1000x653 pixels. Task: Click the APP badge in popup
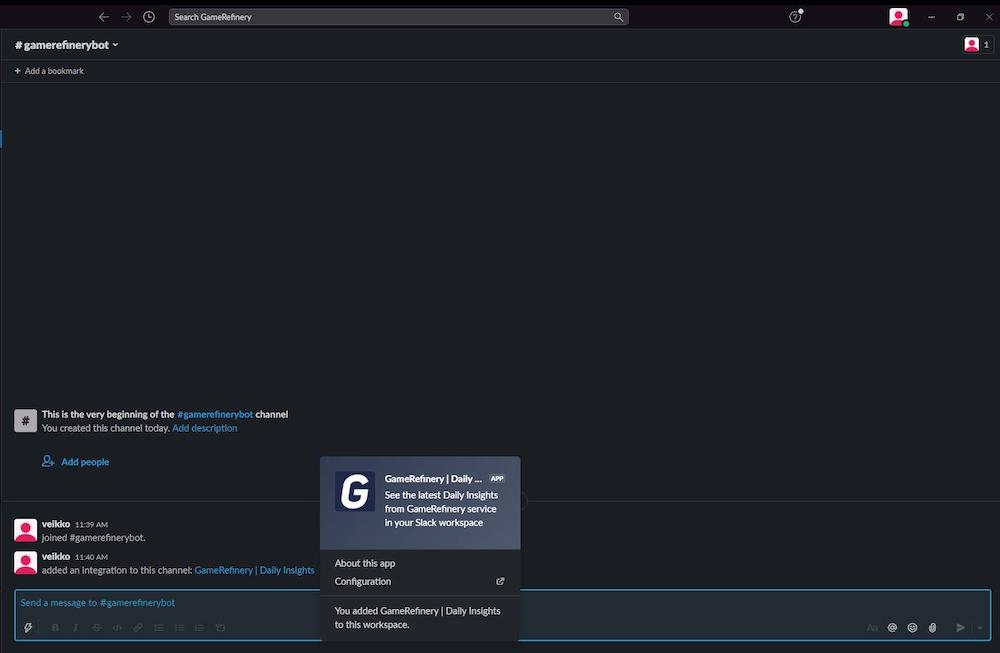point(497,478)
